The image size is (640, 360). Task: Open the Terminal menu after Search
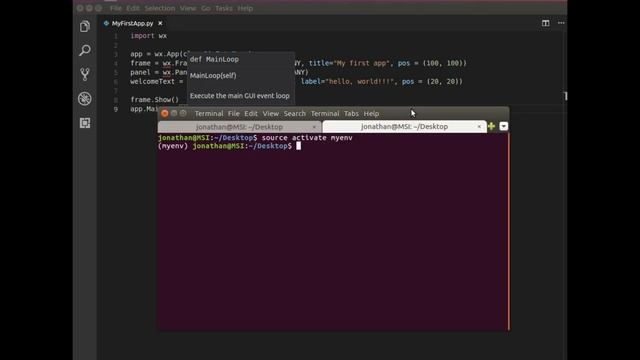(x=325, y=113)
